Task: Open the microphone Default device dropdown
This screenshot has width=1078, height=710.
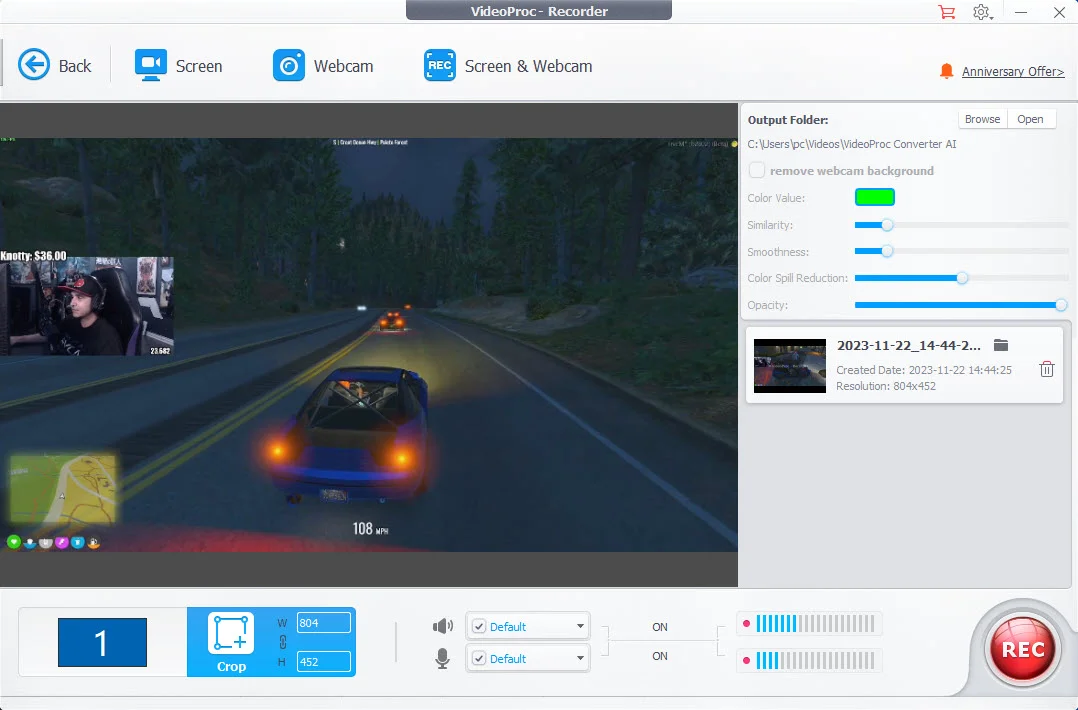Action: (x=580, y=658)
